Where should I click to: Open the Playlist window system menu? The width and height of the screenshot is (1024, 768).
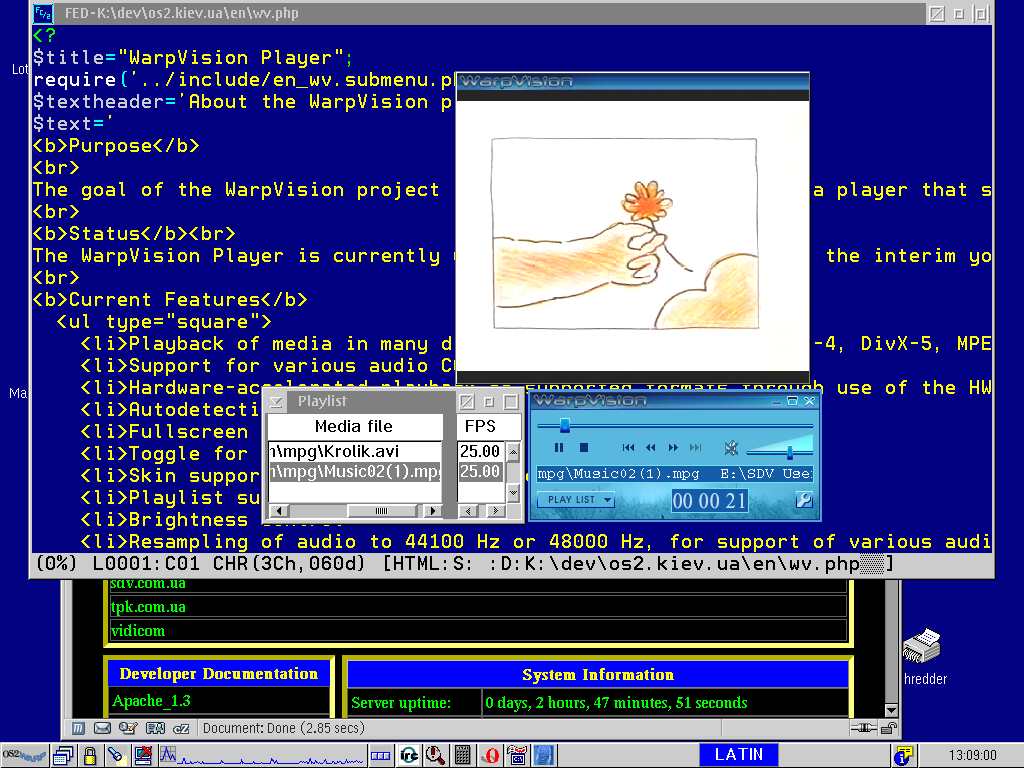pyautogui.click(x=276, y=402)
